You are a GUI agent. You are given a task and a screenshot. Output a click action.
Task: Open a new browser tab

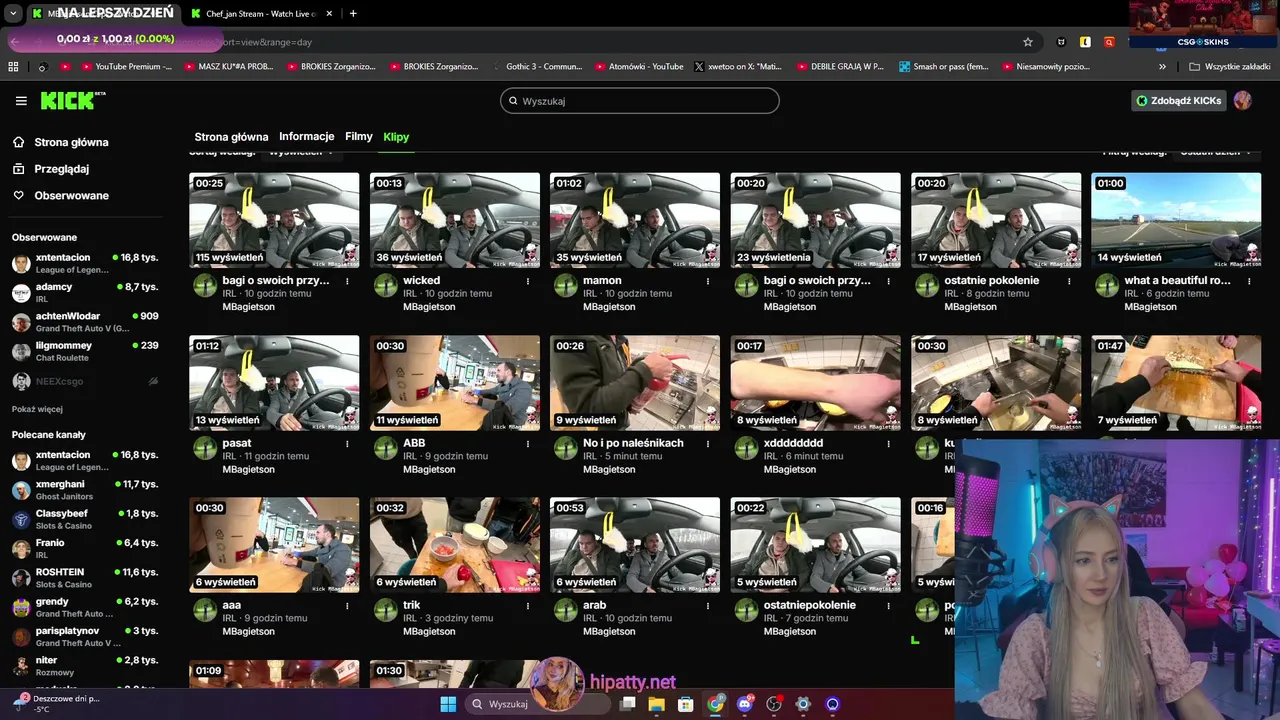pos(353,14)
